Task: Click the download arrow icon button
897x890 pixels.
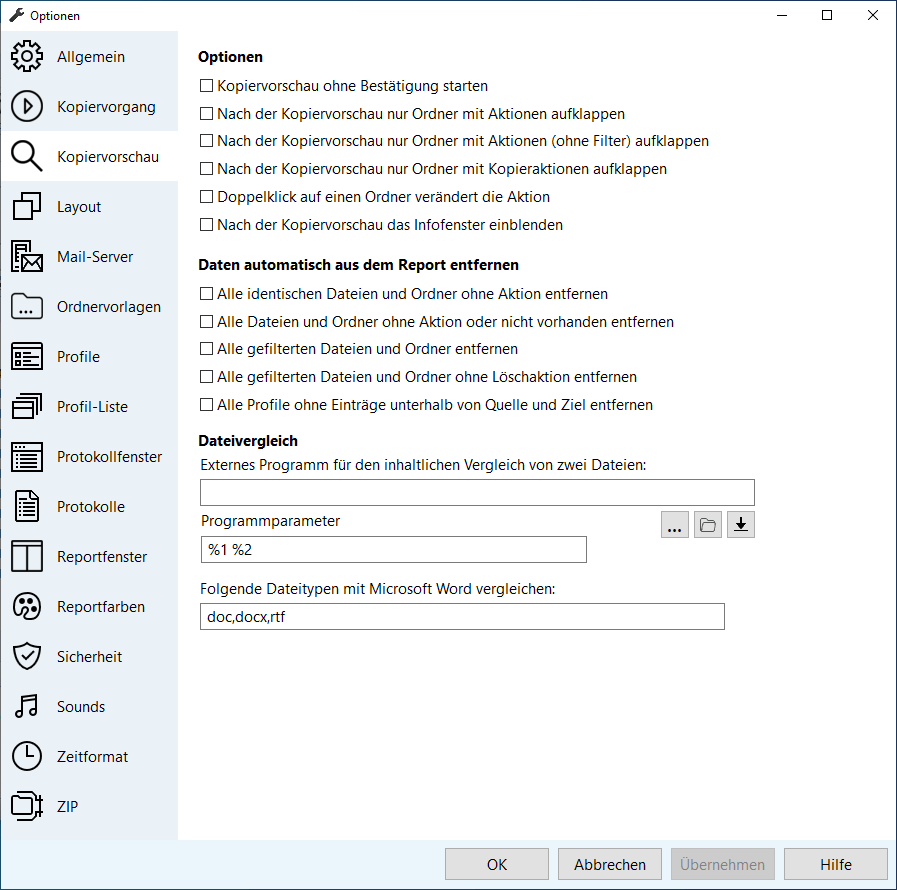Action: click(x=740, y=525)
